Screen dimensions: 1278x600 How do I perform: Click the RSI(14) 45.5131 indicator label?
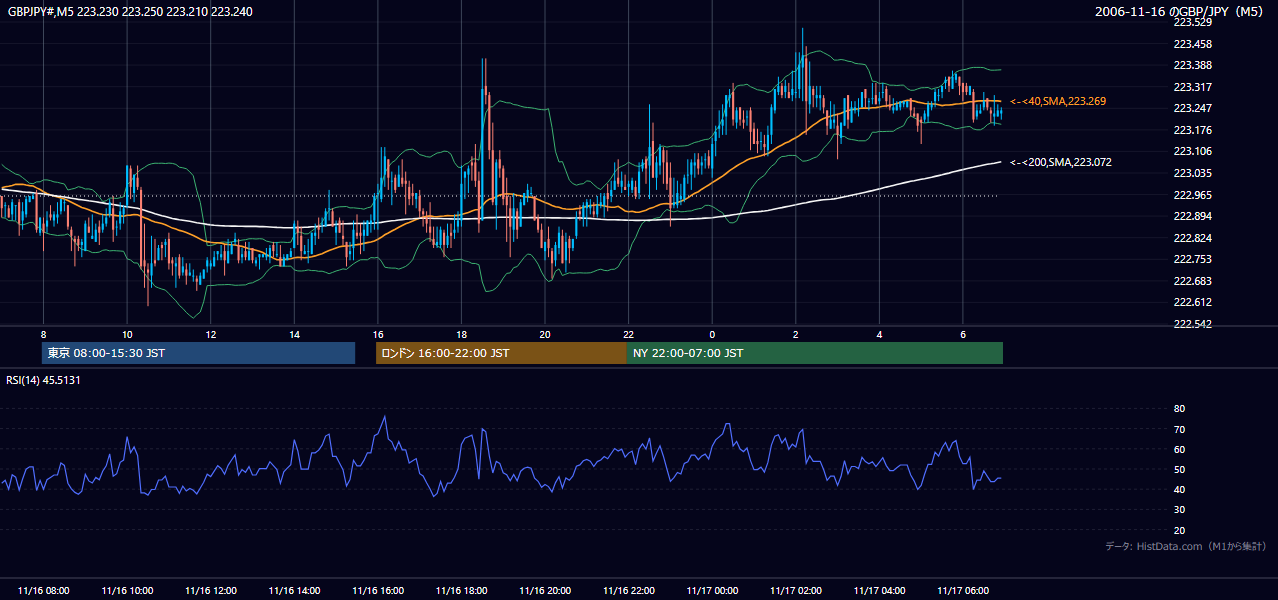pyautogui.click(x=43, y=380)
